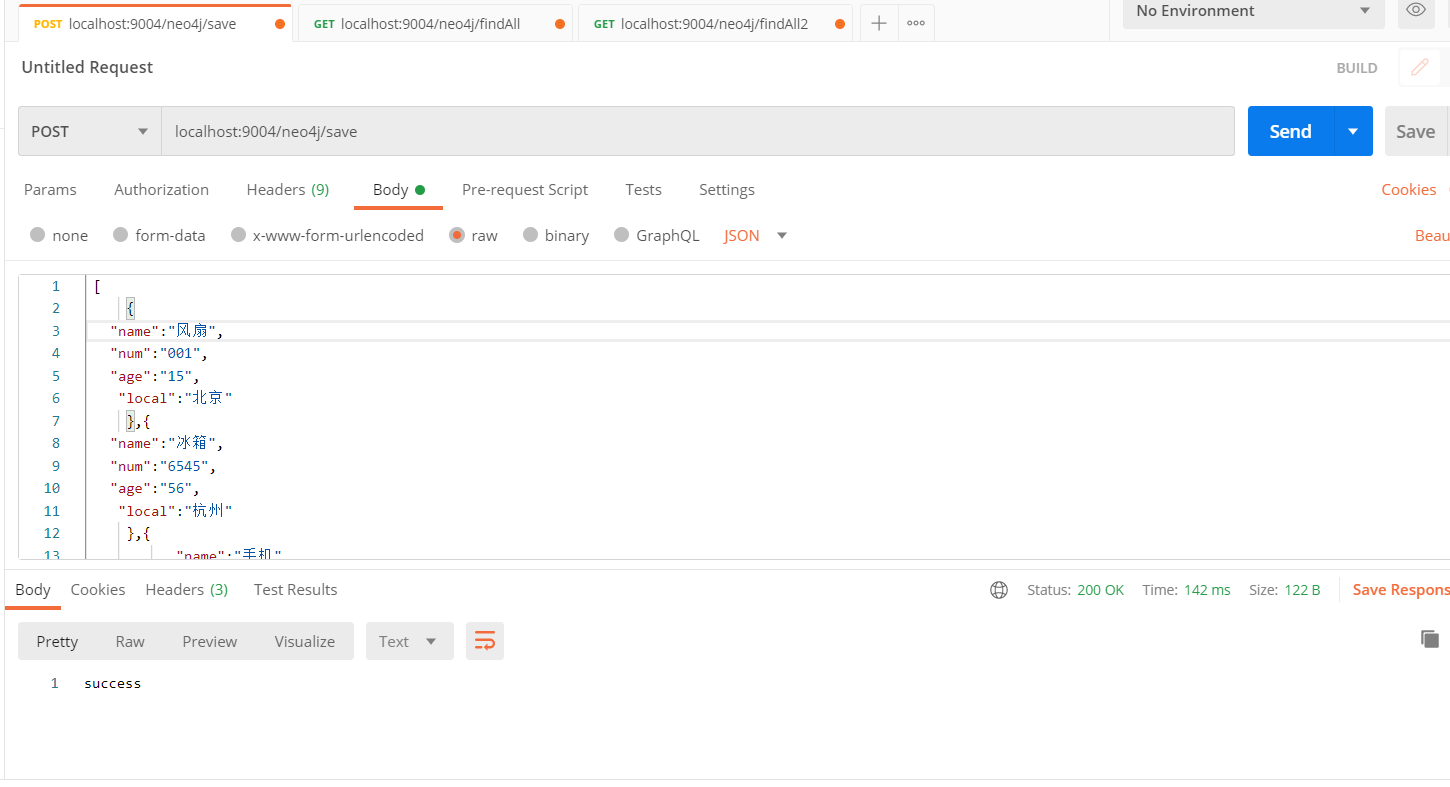The height and width of the screenshot is (787, 1450).
Task: Open the No Environment selector
Action: tap(1253, 11)
